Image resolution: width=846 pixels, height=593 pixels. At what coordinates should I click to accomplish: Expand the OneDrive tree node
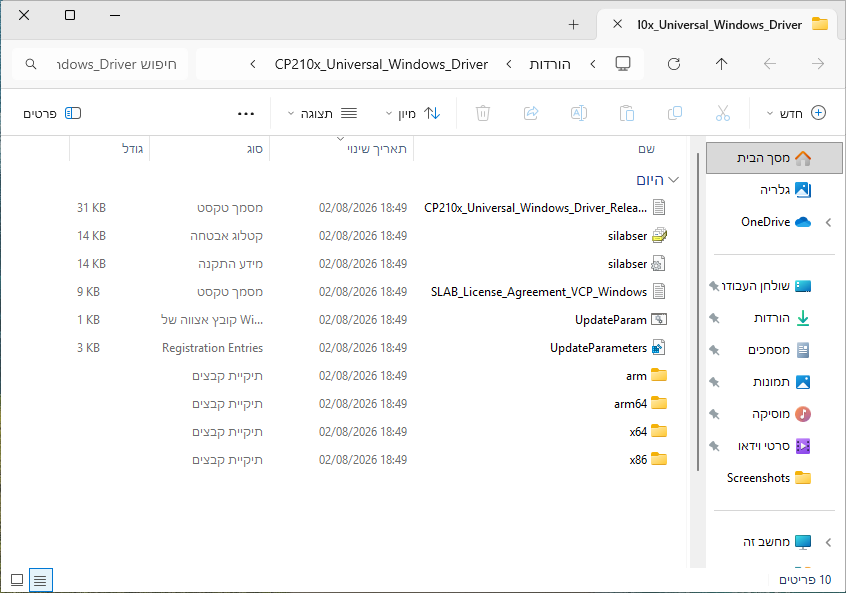828,222
